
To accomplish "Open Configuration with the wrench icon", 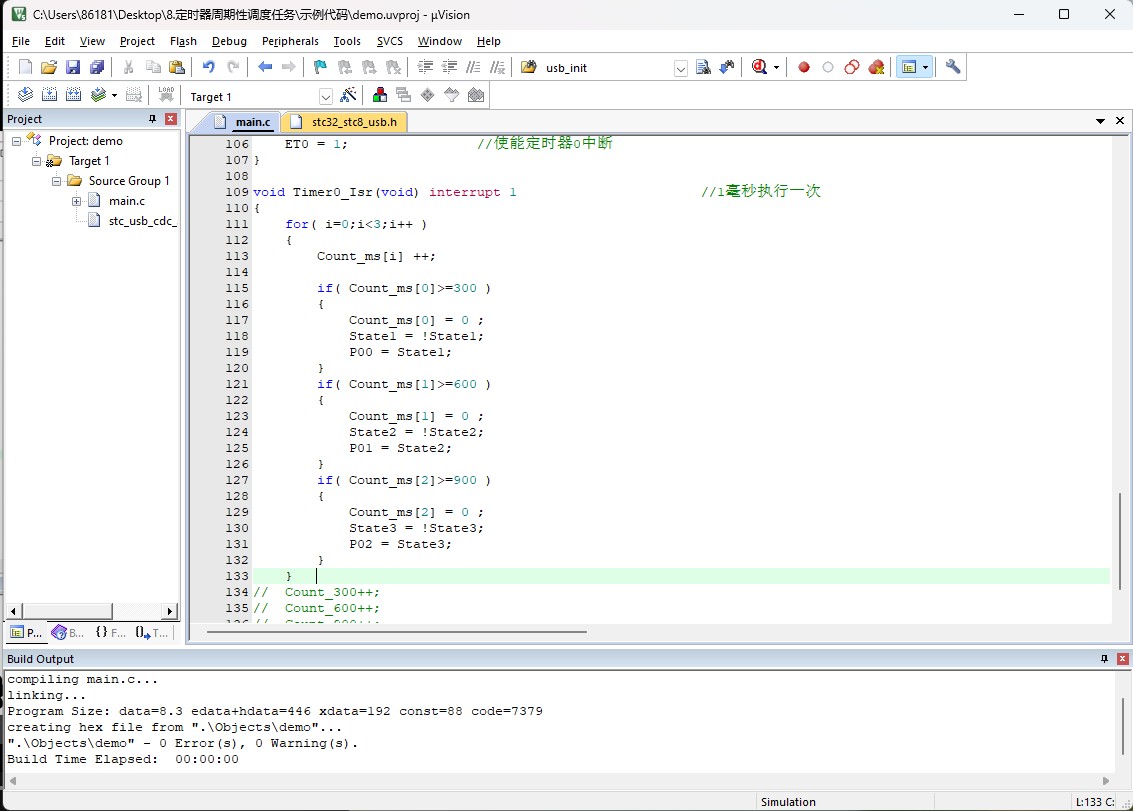I will 953,67.
